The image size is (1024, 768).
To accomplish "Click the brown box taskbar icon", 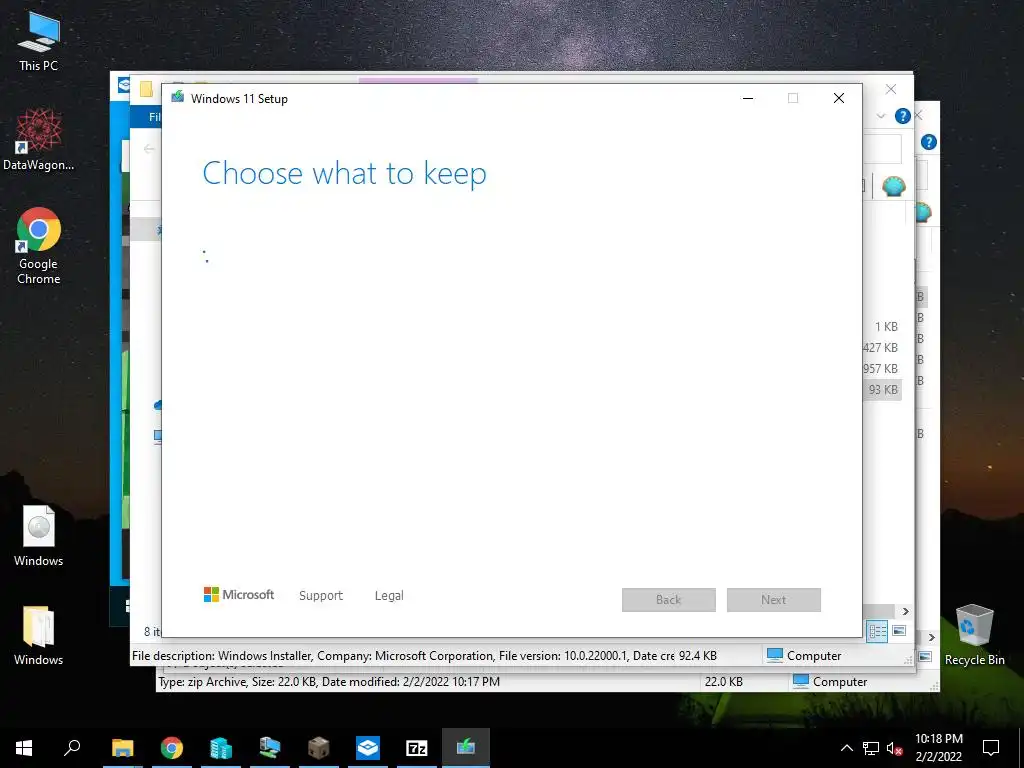I will 319,747.
